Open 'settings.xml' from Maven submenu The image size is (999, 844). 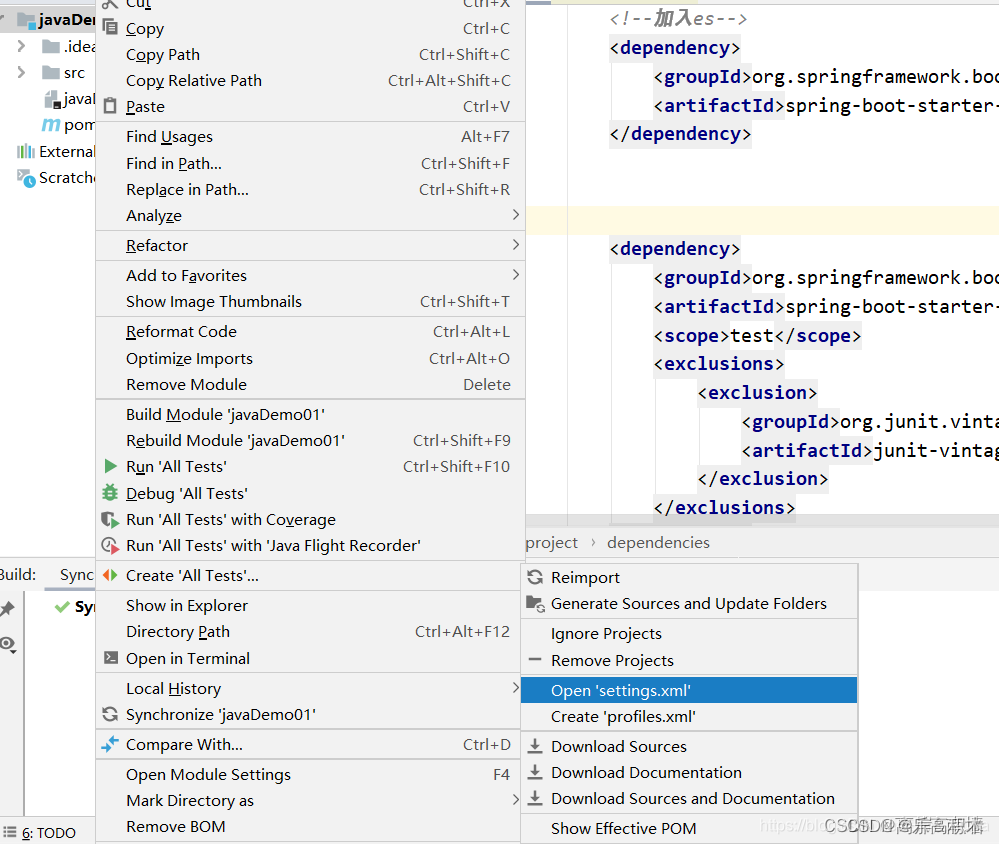(689, 690)
